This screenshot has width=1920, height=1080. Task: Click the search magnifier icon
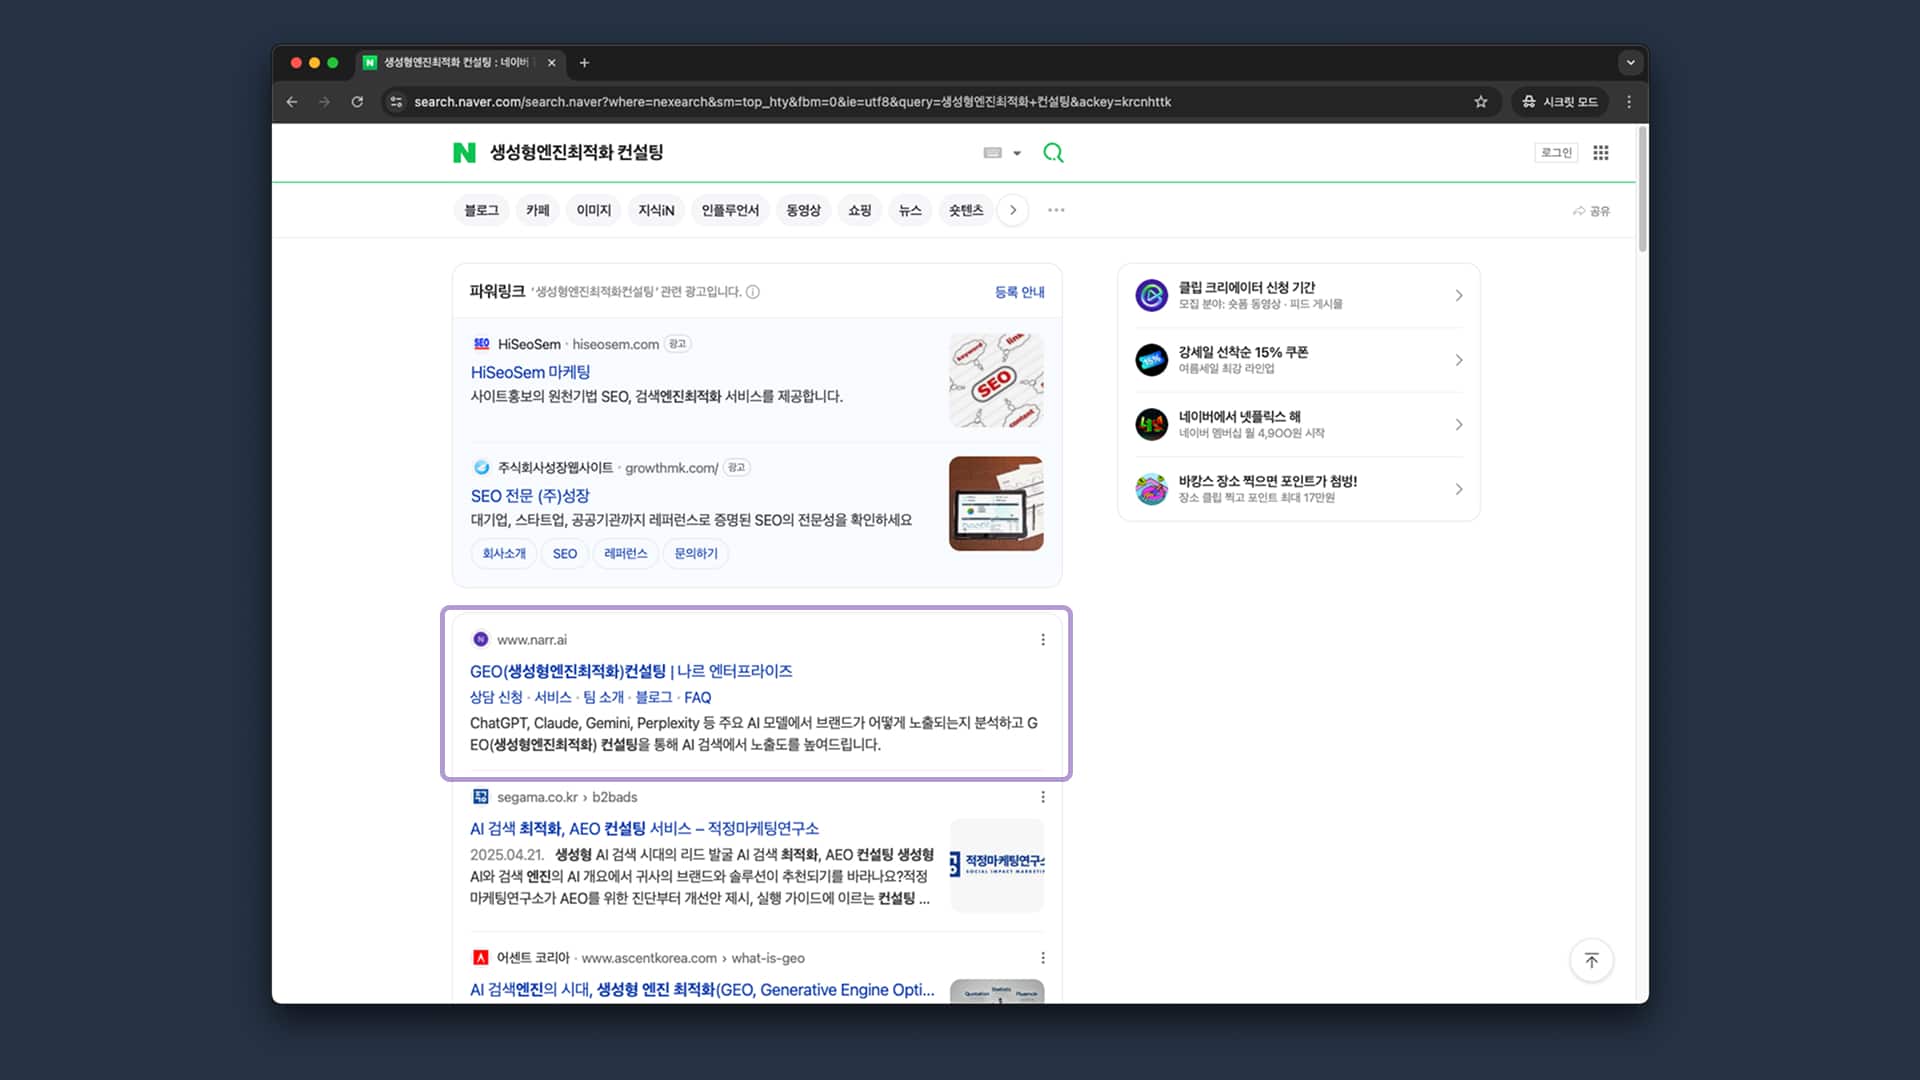click(x=1053, y=152)
